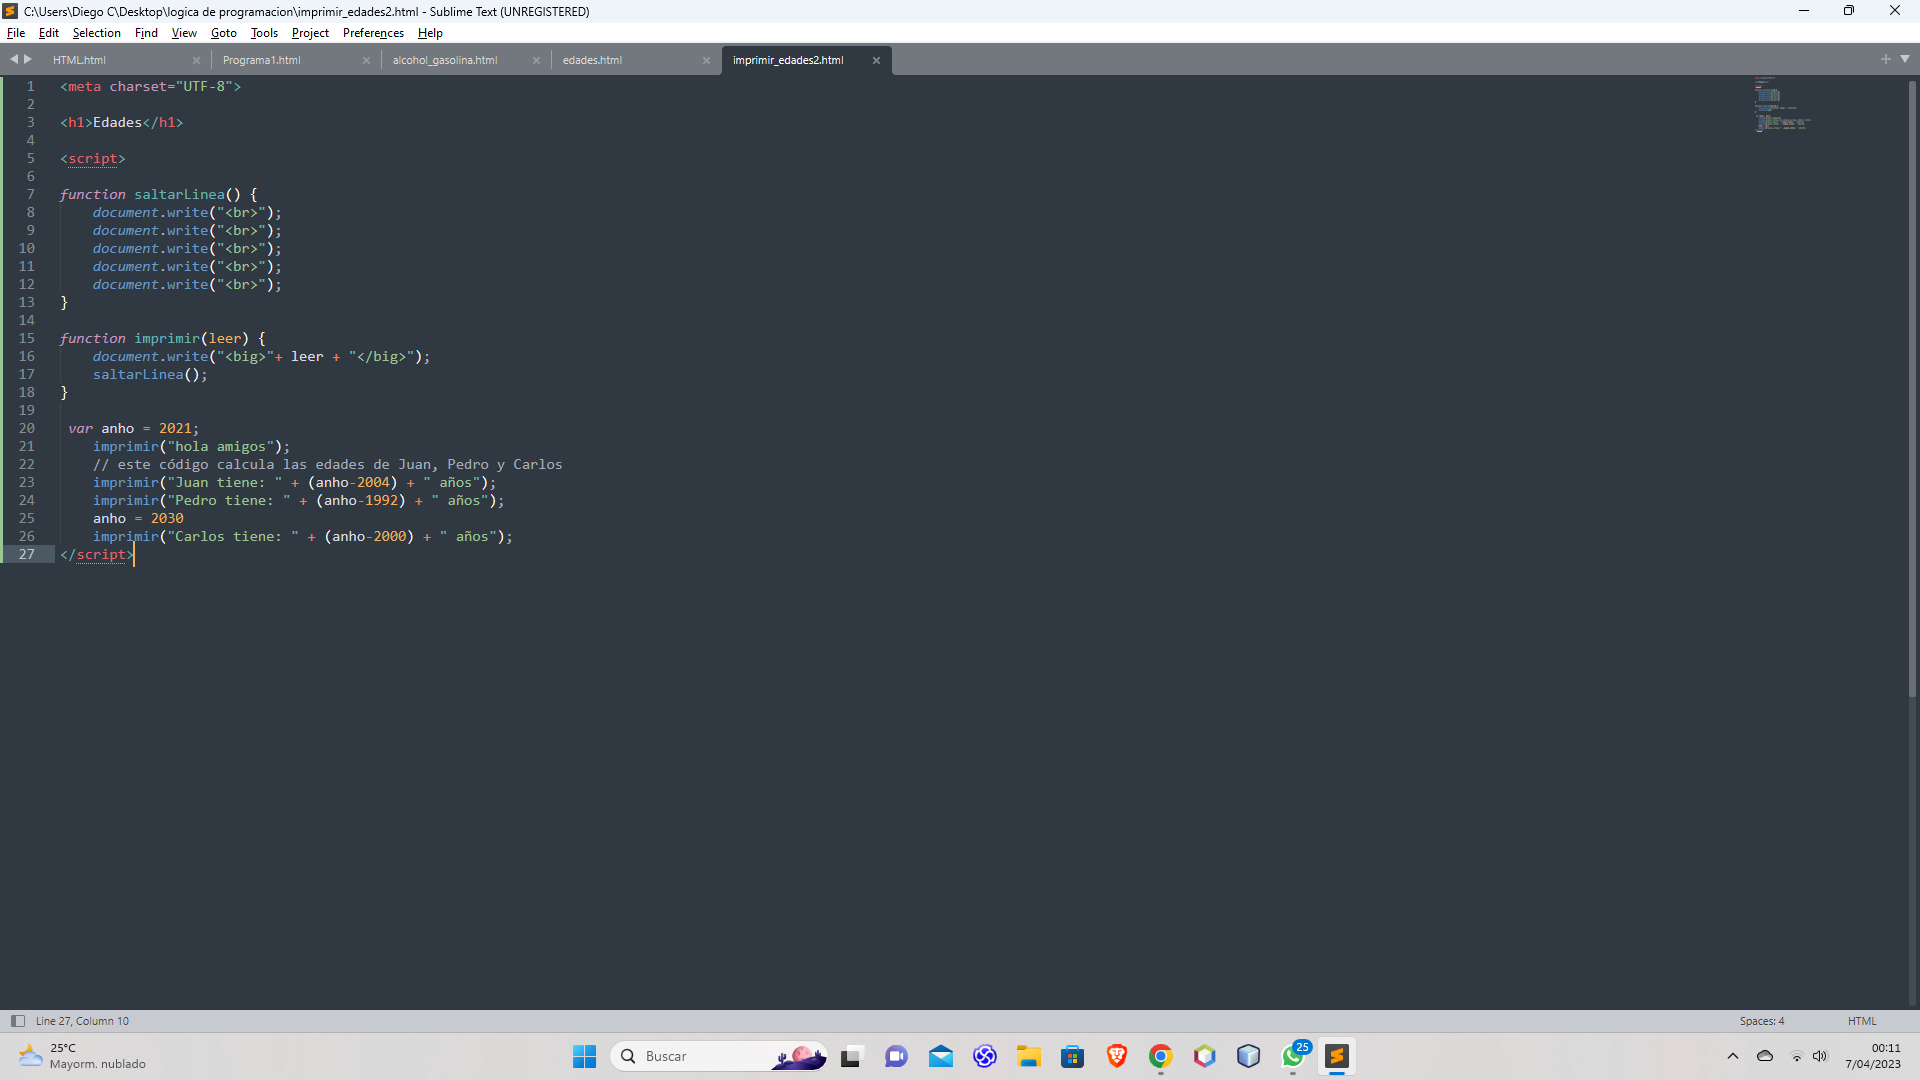Open the Tools menu
1920x1080 pixels.
[x=264, y=33]
